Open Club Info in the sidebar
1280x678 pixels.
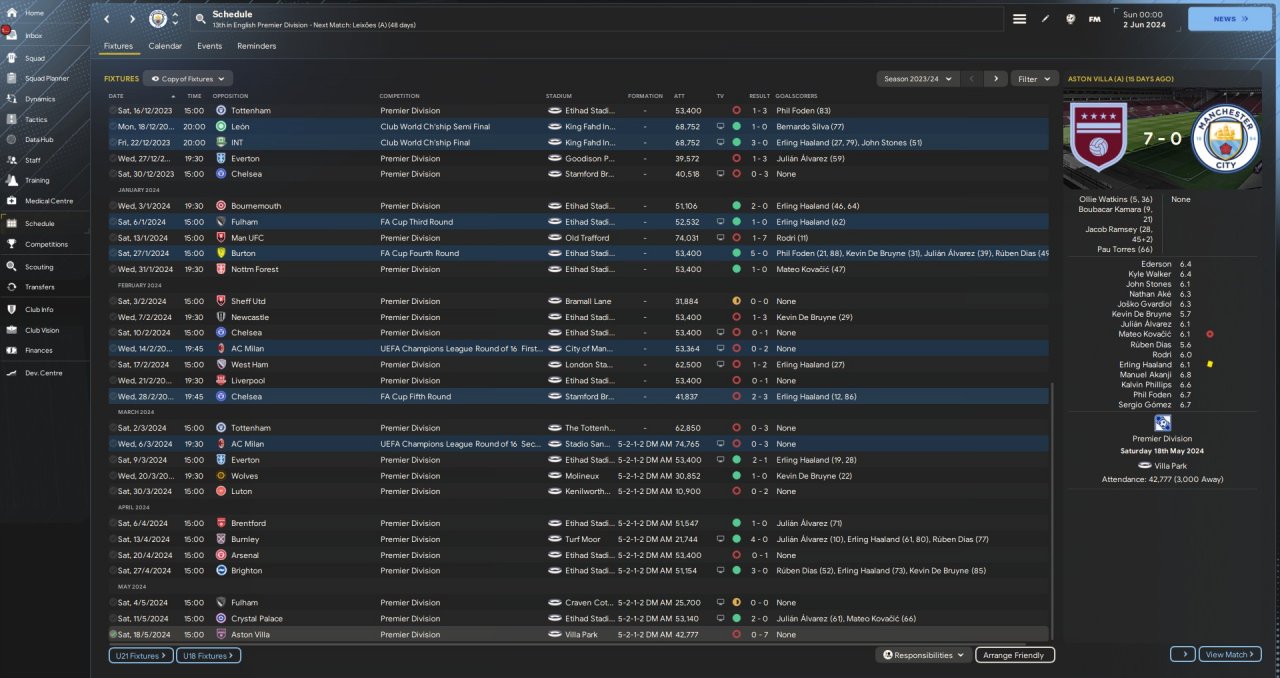[39, 310]
